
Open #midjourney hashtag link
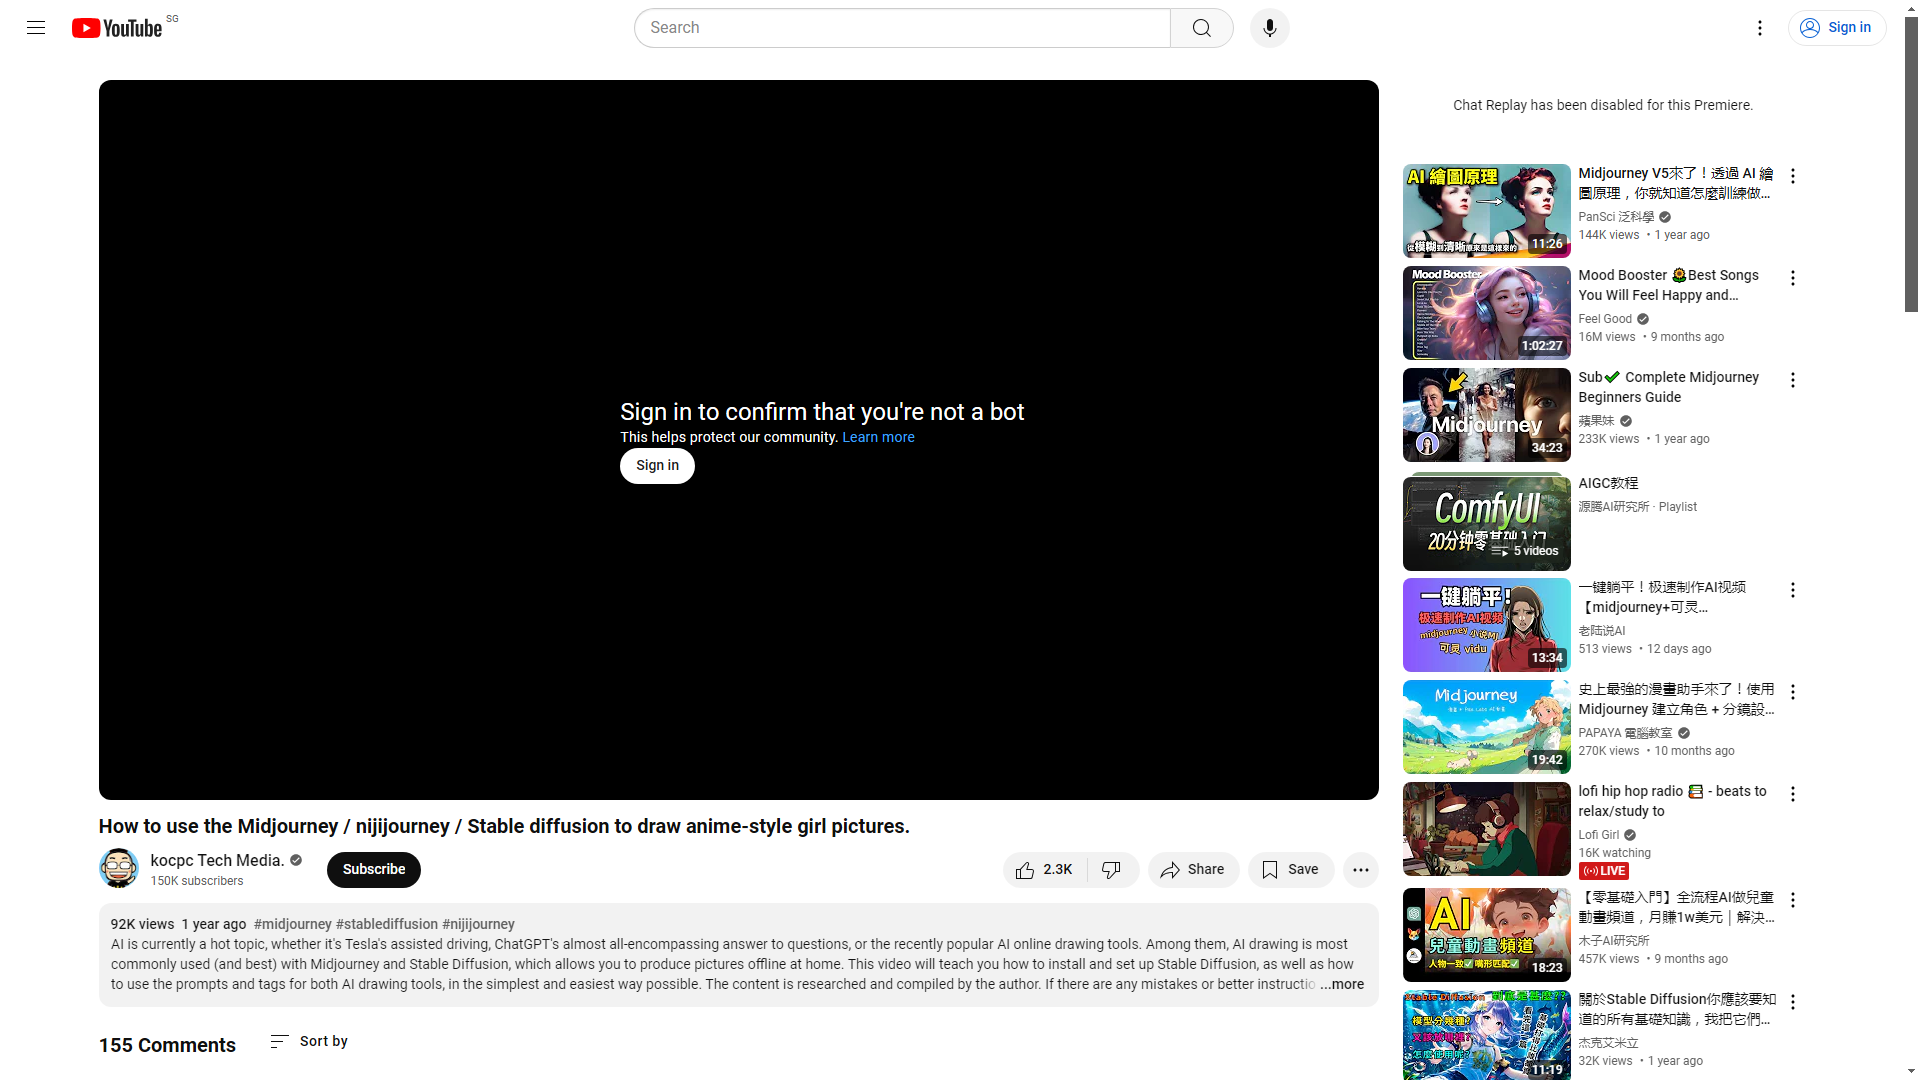(292, 925)
